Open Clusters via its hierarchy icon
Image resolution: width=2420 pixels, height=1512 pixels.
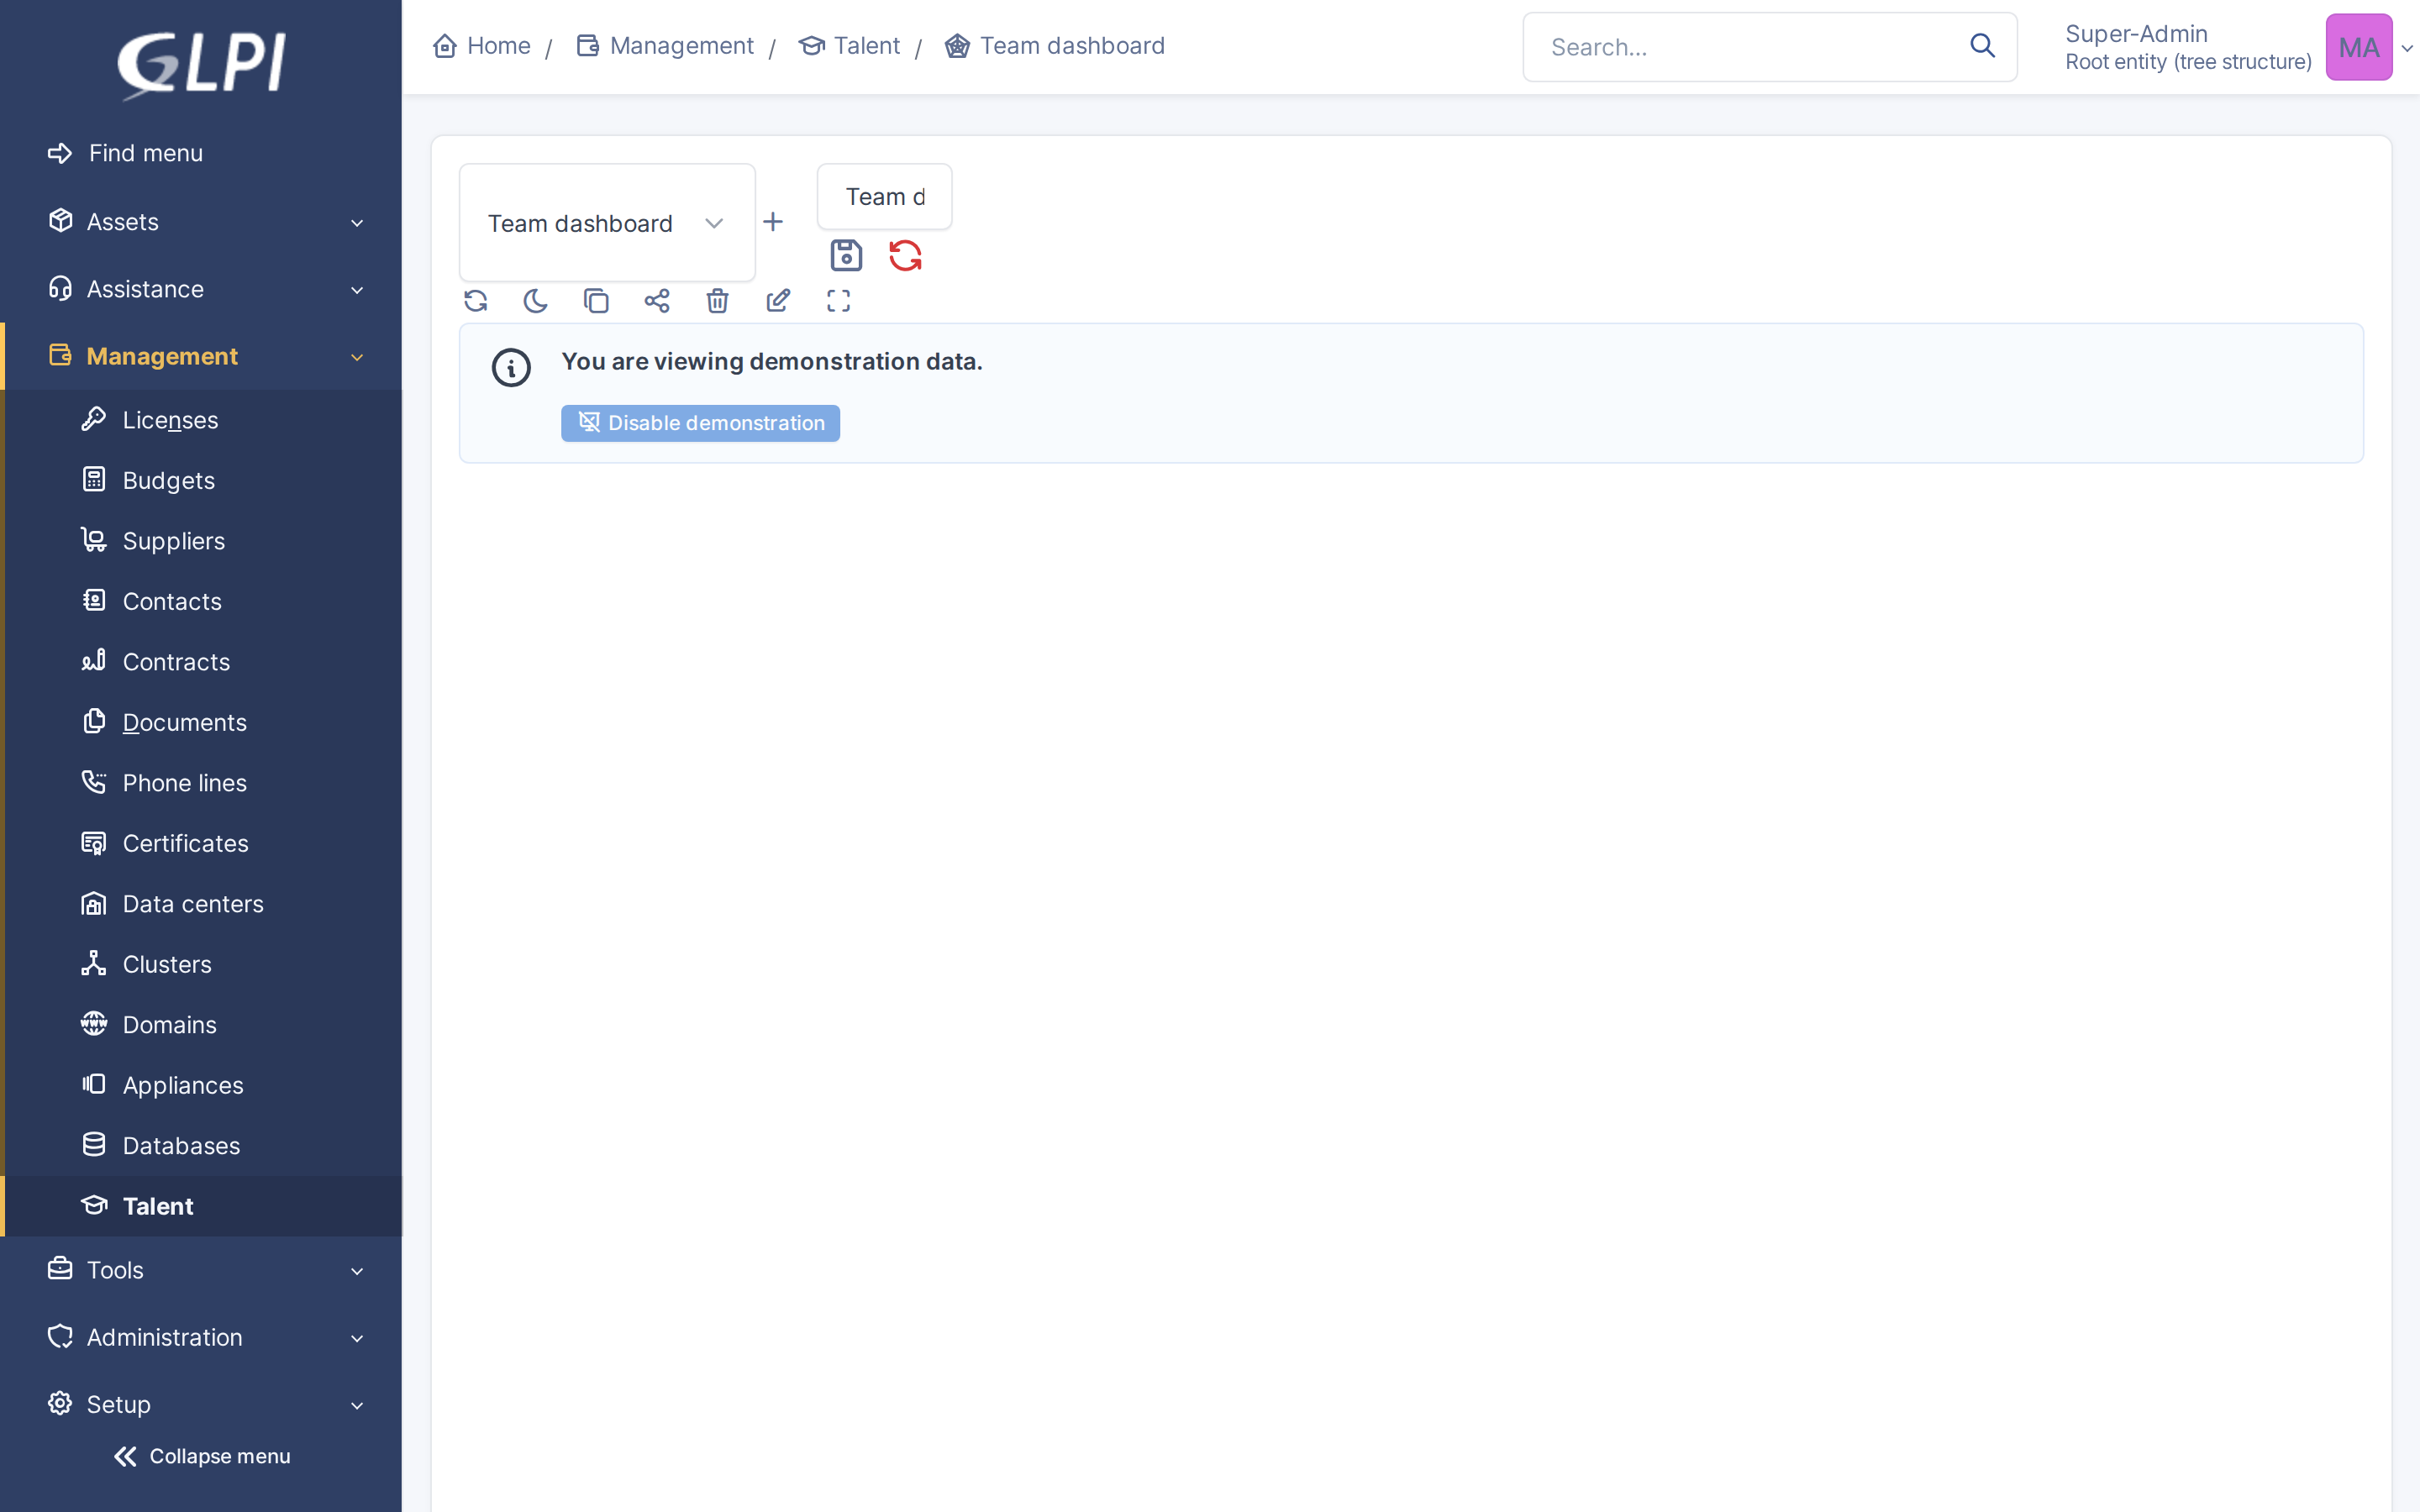94,964
